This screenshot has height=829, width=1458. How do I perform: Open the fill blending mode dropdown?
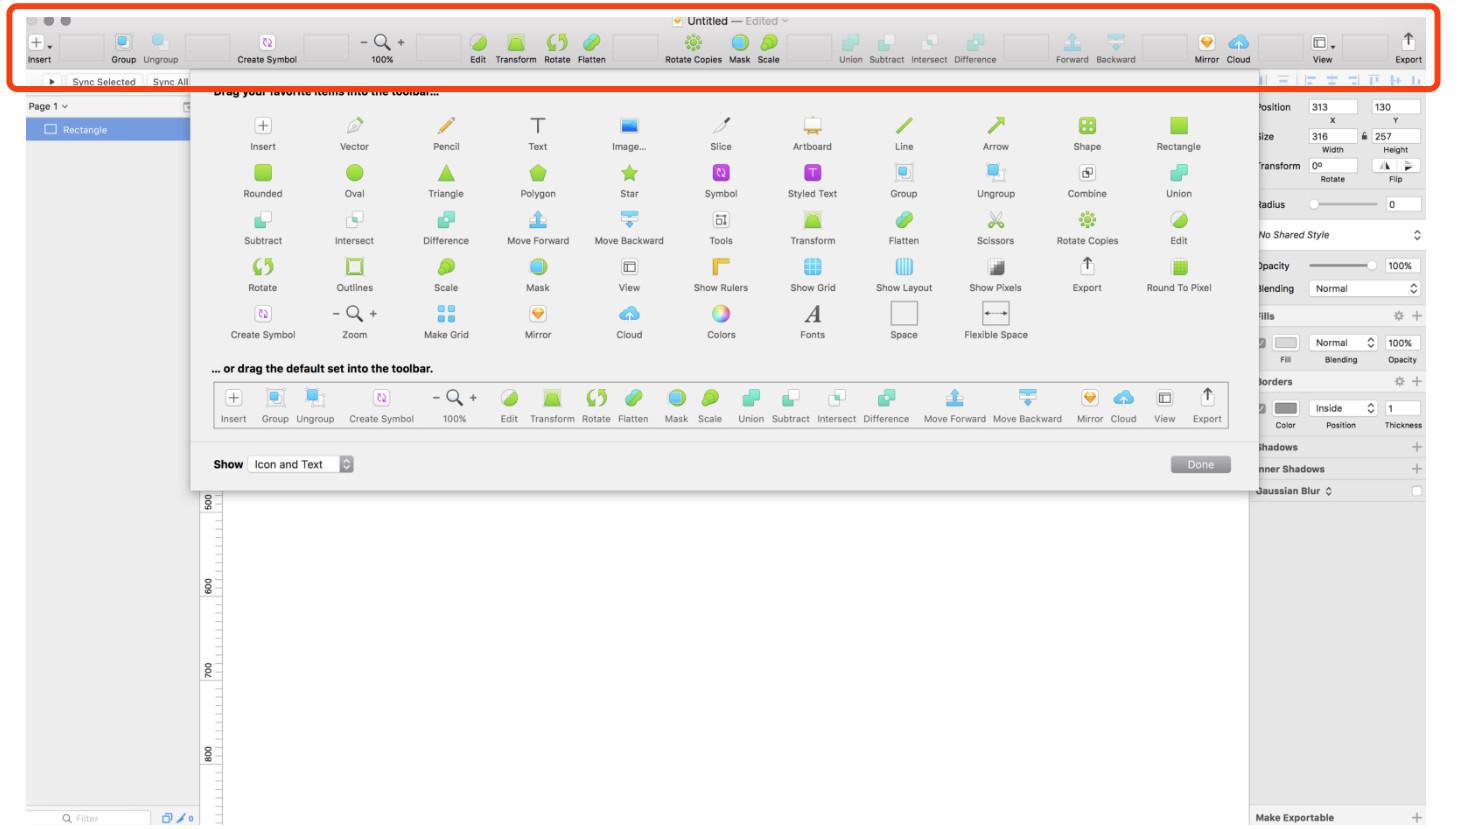(x=1343, y=343)
